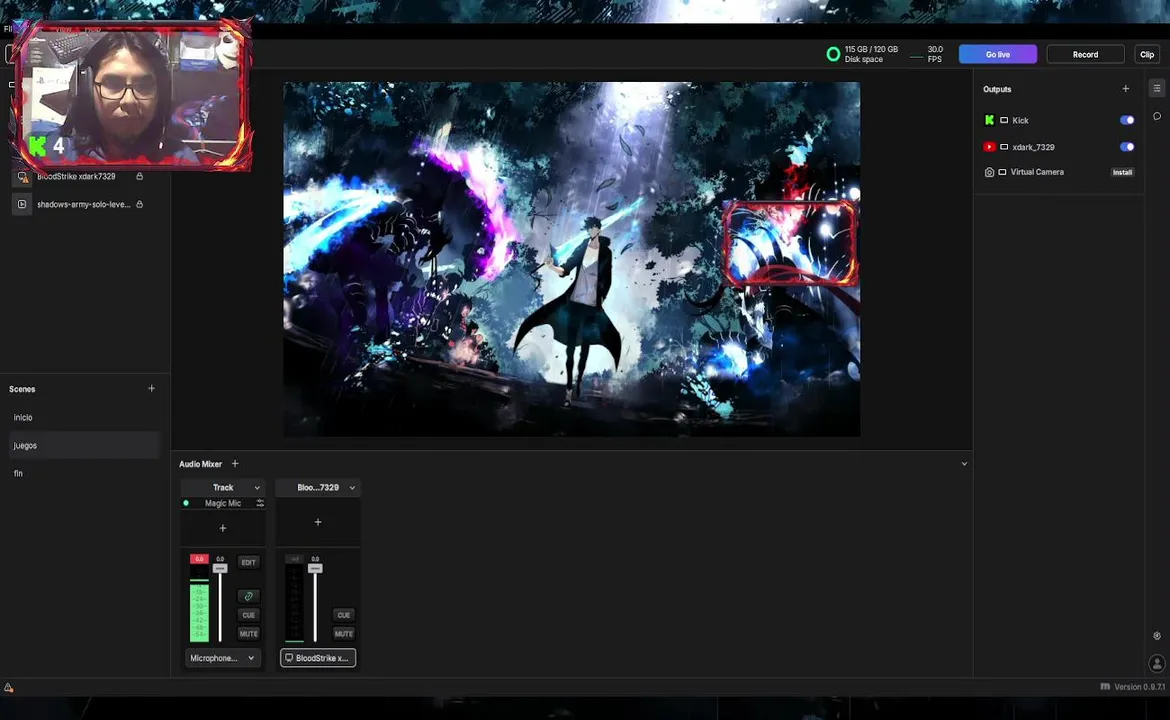Click the Bloo...7329 channel volume fader handle
Screen dimensions: 1170x720
click(x=315, y=569)
